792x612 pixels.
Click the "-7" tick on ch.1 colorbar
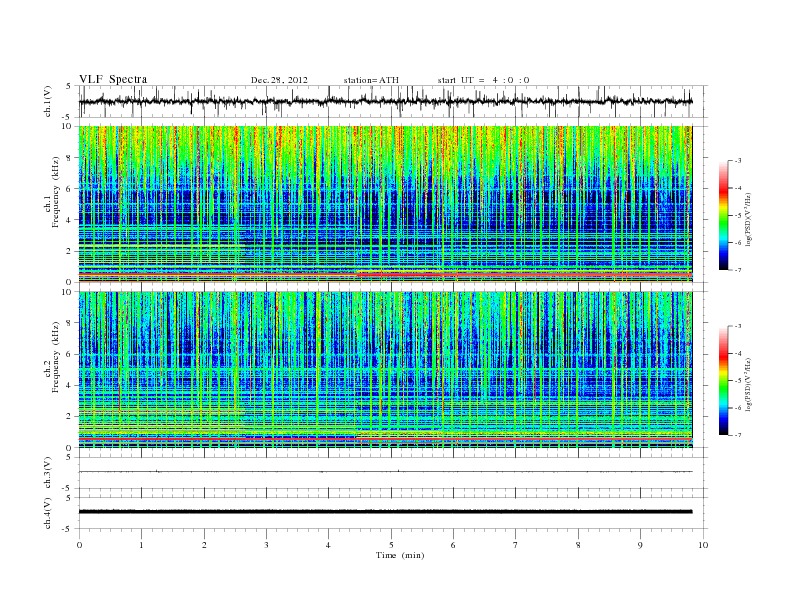click(x=738, y=270)
